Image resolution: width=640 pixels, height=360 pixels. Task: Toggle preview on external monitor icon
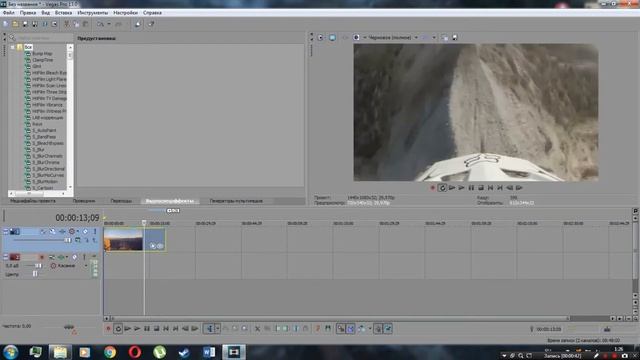click(x=332, y=38)
